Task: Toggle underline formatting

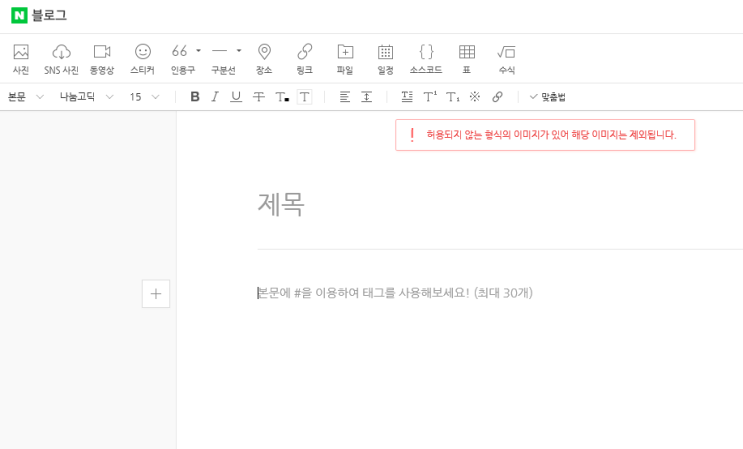Action: [236, 97]
